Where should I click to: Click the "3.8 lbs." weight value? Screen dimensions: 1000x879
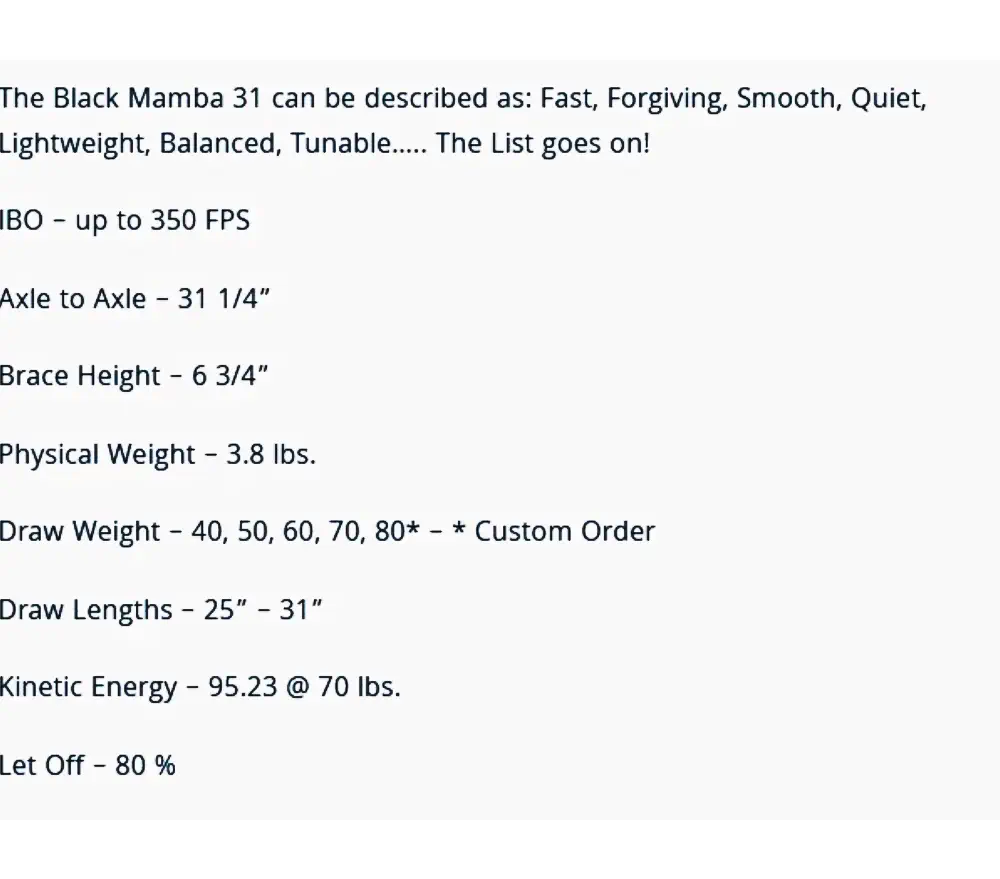click(x=271, y=454)
